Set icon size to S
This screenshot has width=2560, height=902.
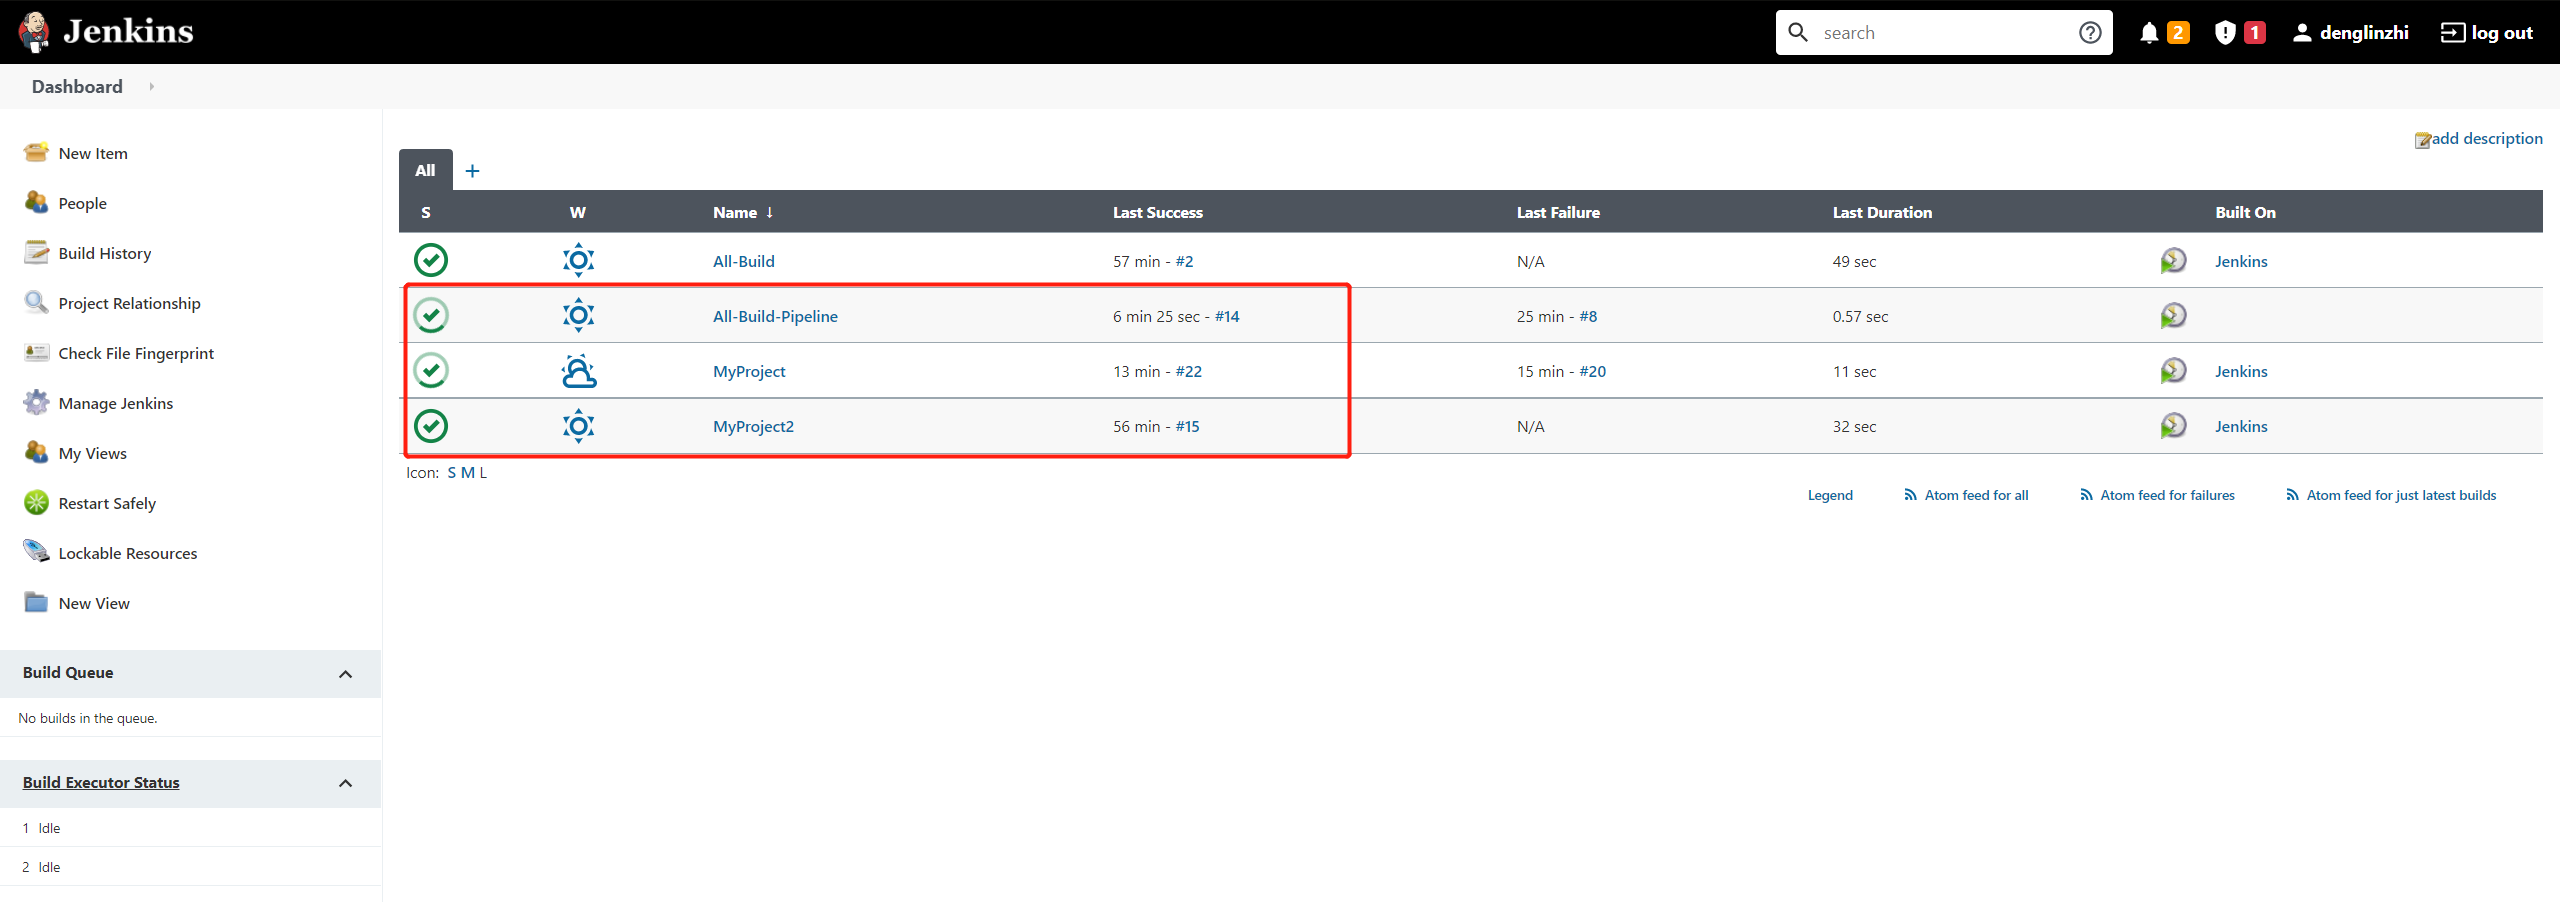pos(452,473)
